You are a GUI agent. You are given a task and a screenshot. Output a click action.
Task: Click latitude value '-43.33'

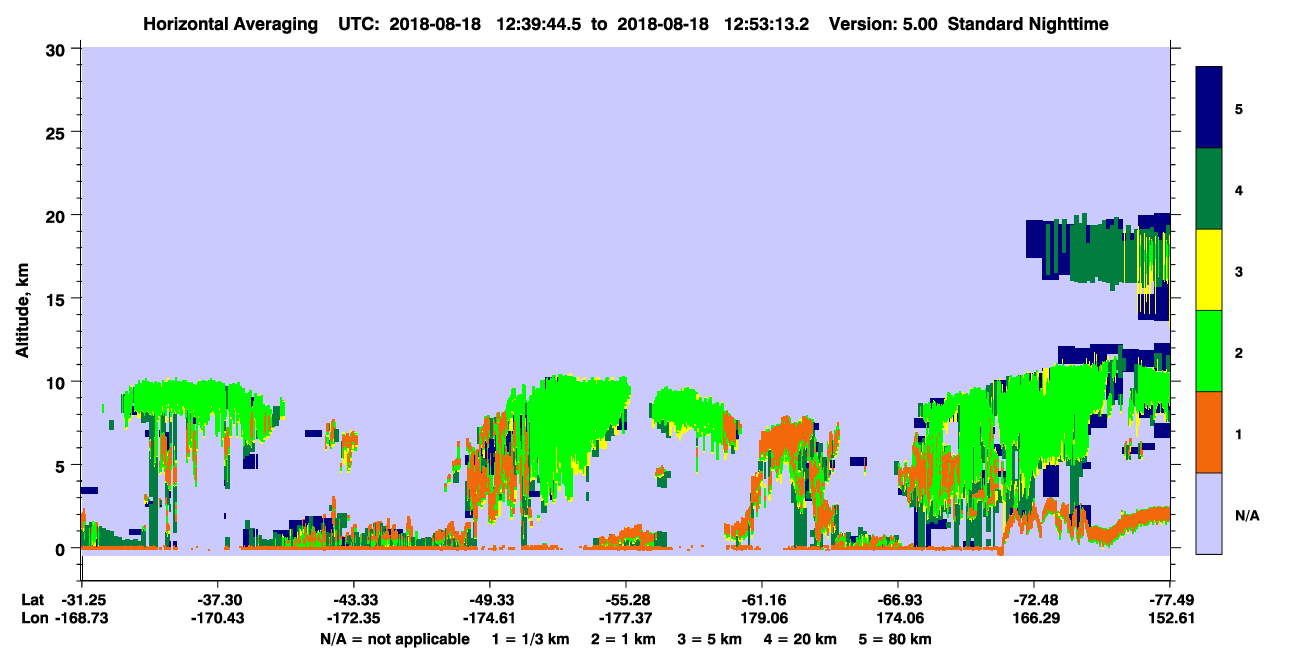[x=353, y=600]
